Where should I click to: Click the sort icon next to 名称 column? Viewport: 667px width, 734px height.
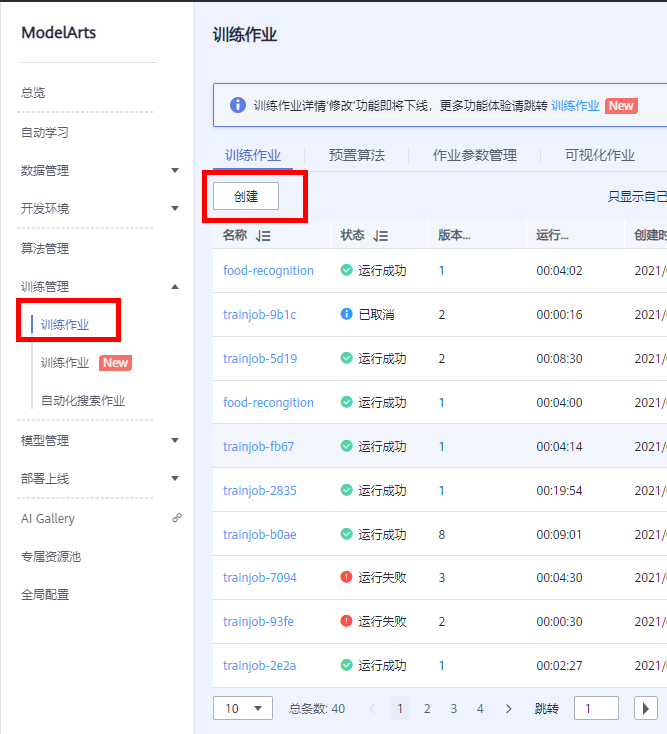tap(264, 236)
